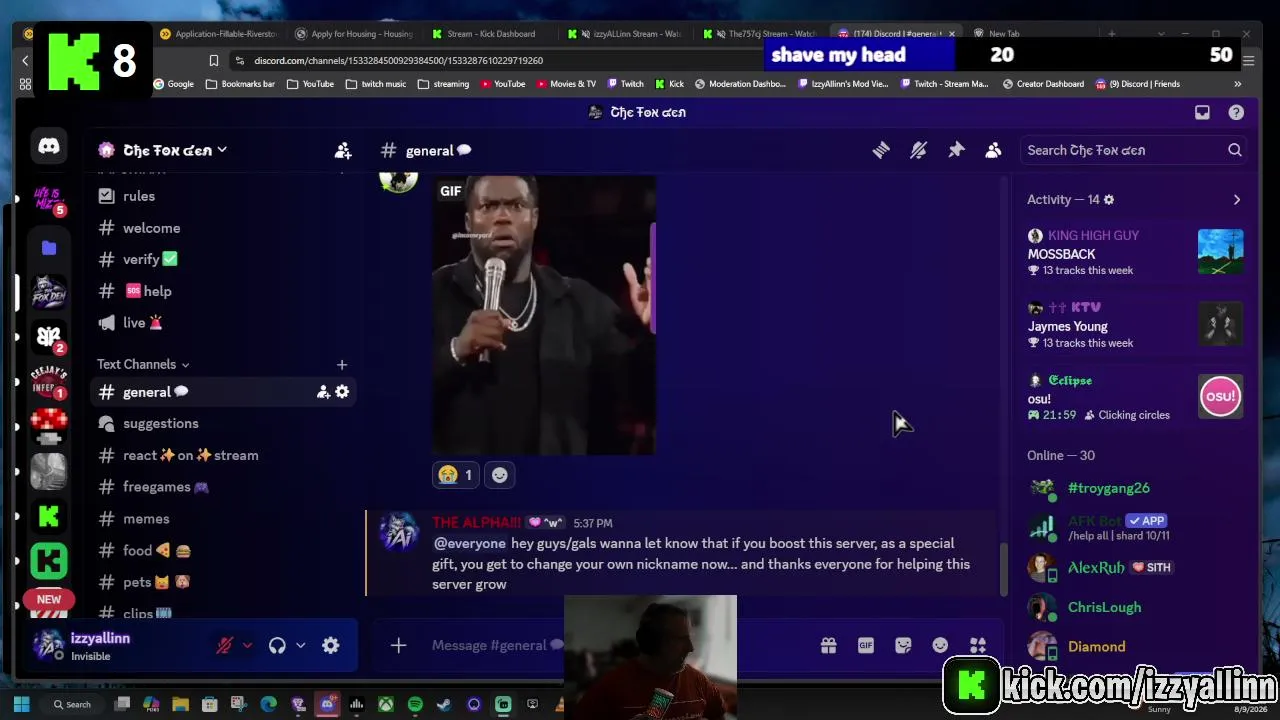Viewport: 1280px width, 720px height.
Task: Open the apps launcher icon in message bar
Action: click(x=978, y=646)
